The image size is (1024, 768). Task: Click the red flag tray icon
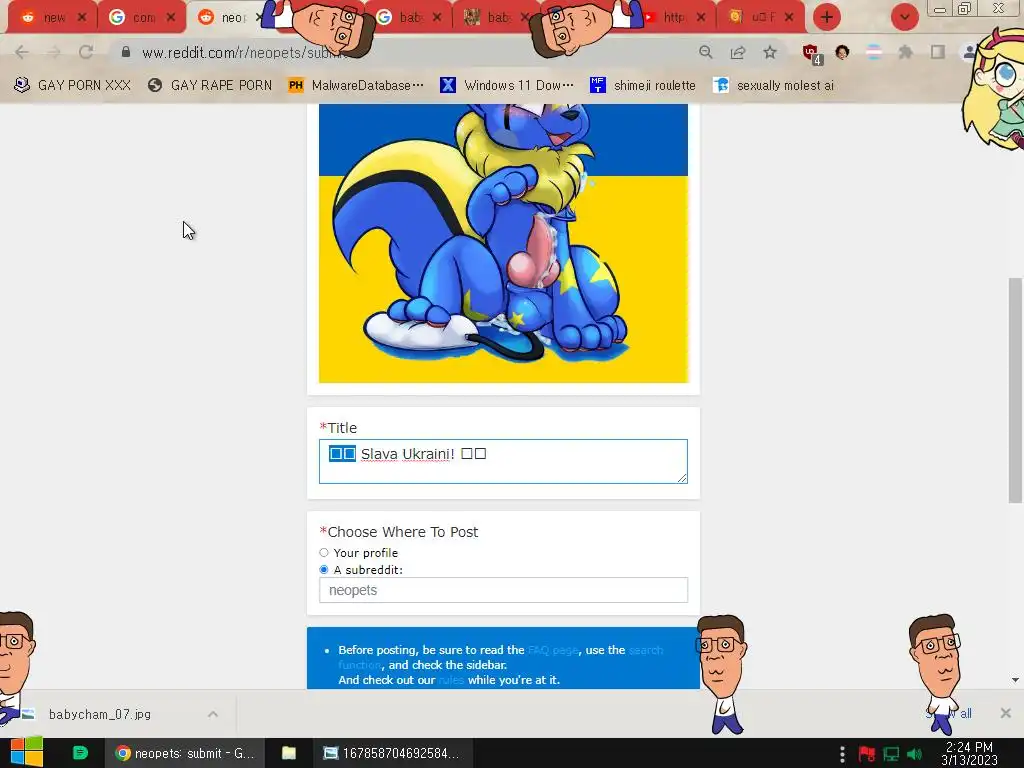(867, 754)
